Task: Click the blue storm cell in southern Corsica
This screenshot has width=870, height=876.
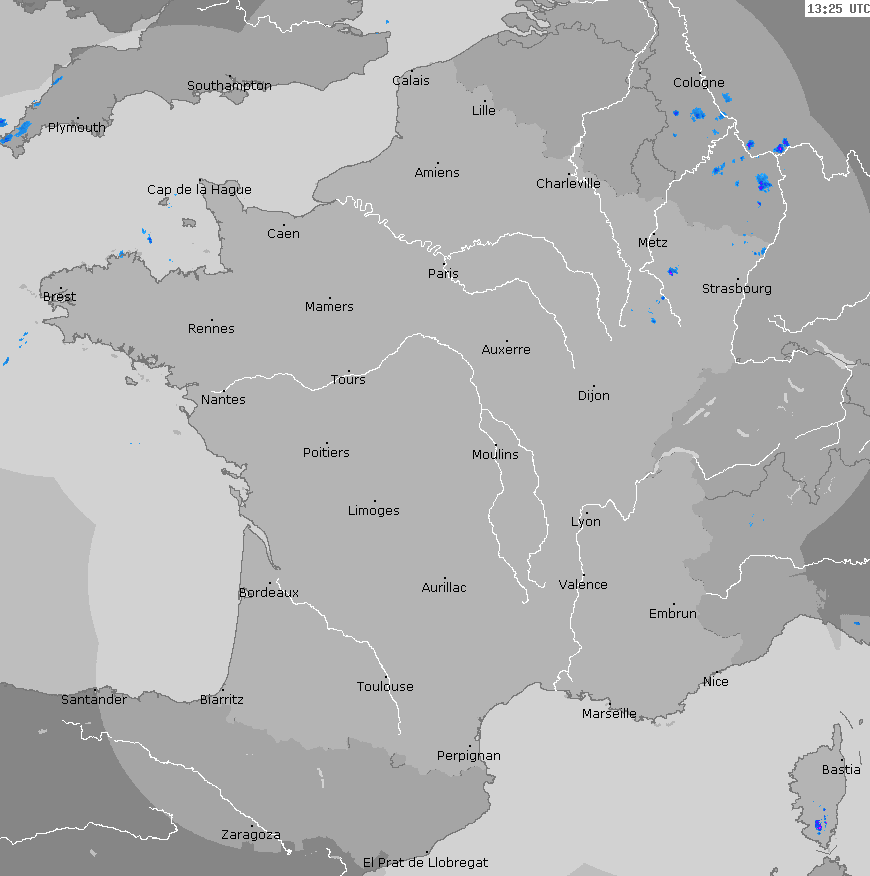Action: click(x=819, y=825)
